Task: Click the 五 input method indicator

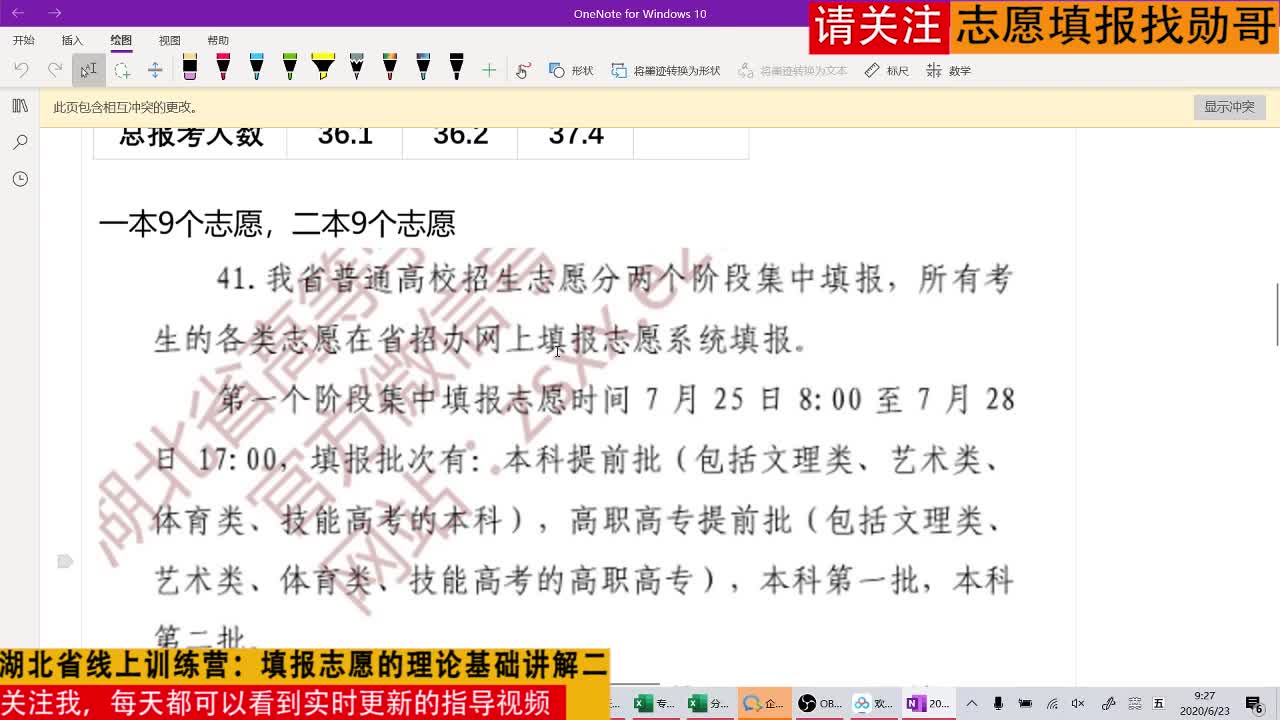Action: tap(1158, 704)
